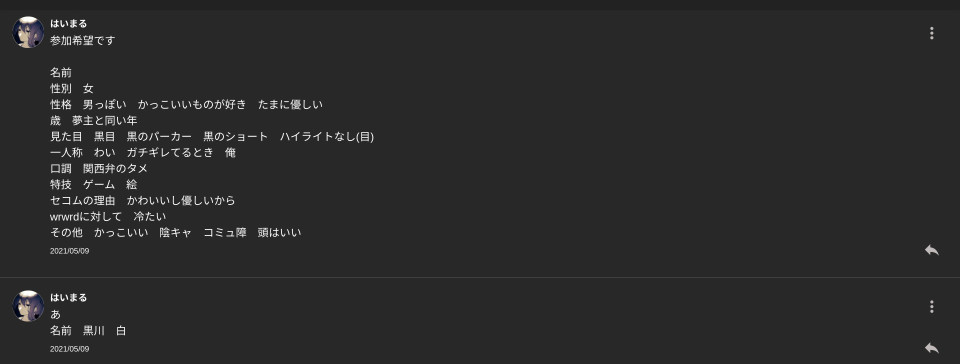Click the profile picture beside the 黒川 白 comment
Image resolution: width=960 pixels, height=364 pixels.
coord(28,306)
